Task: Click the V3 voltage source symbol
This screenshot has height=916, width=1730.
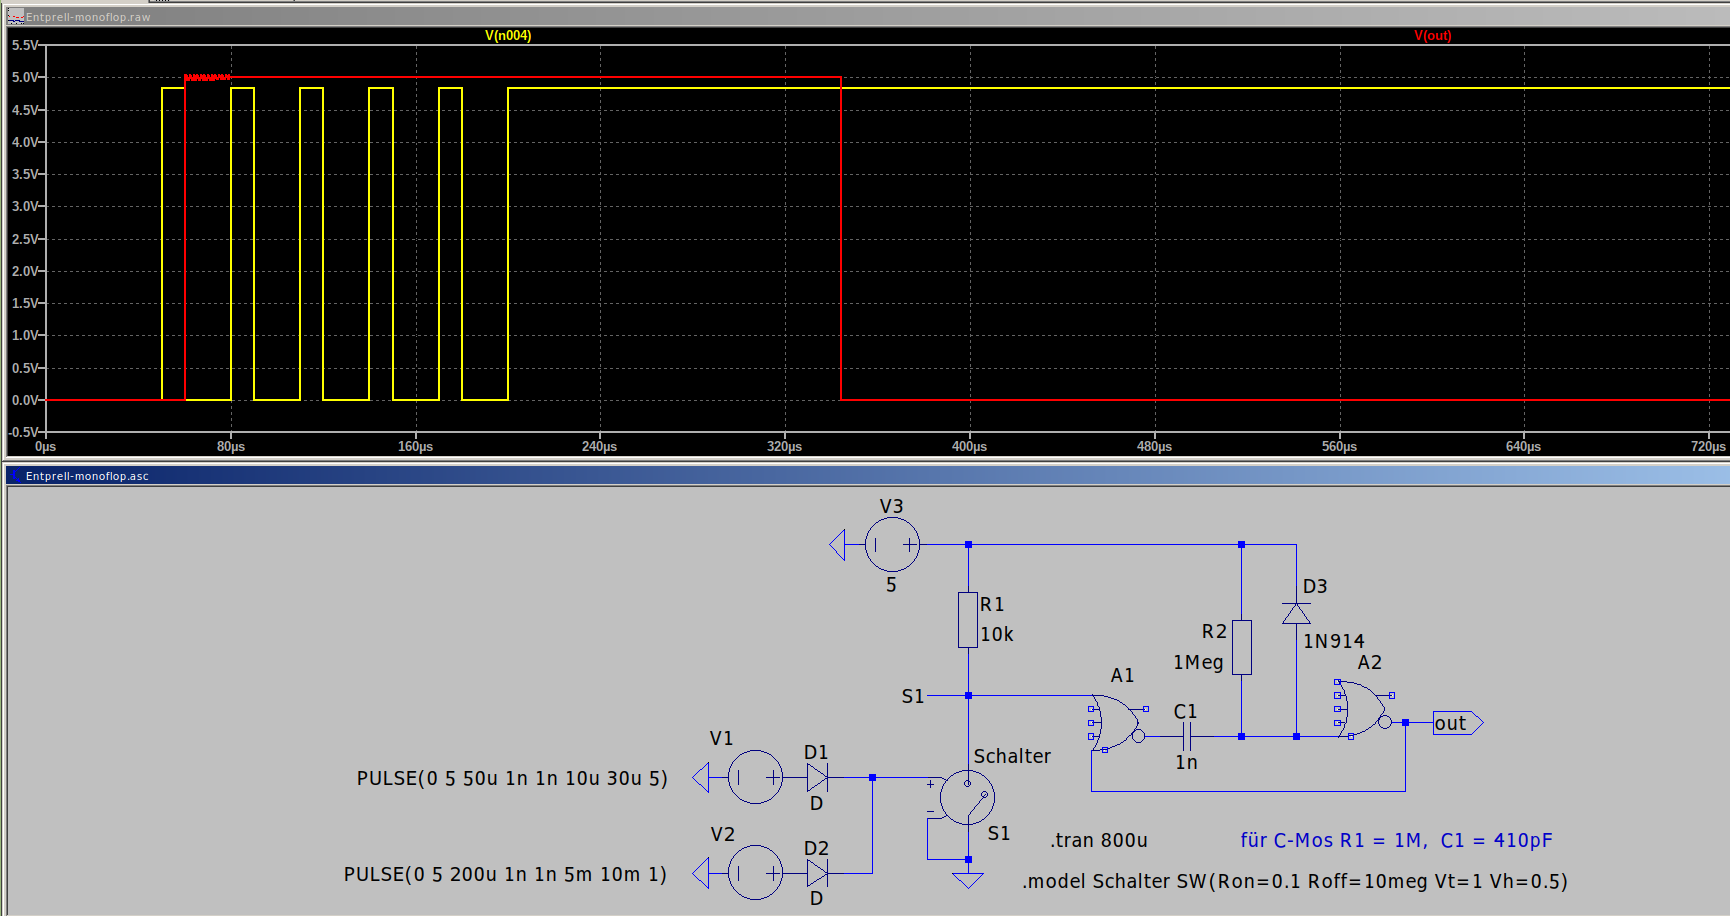Action: (x=892, y=545)
